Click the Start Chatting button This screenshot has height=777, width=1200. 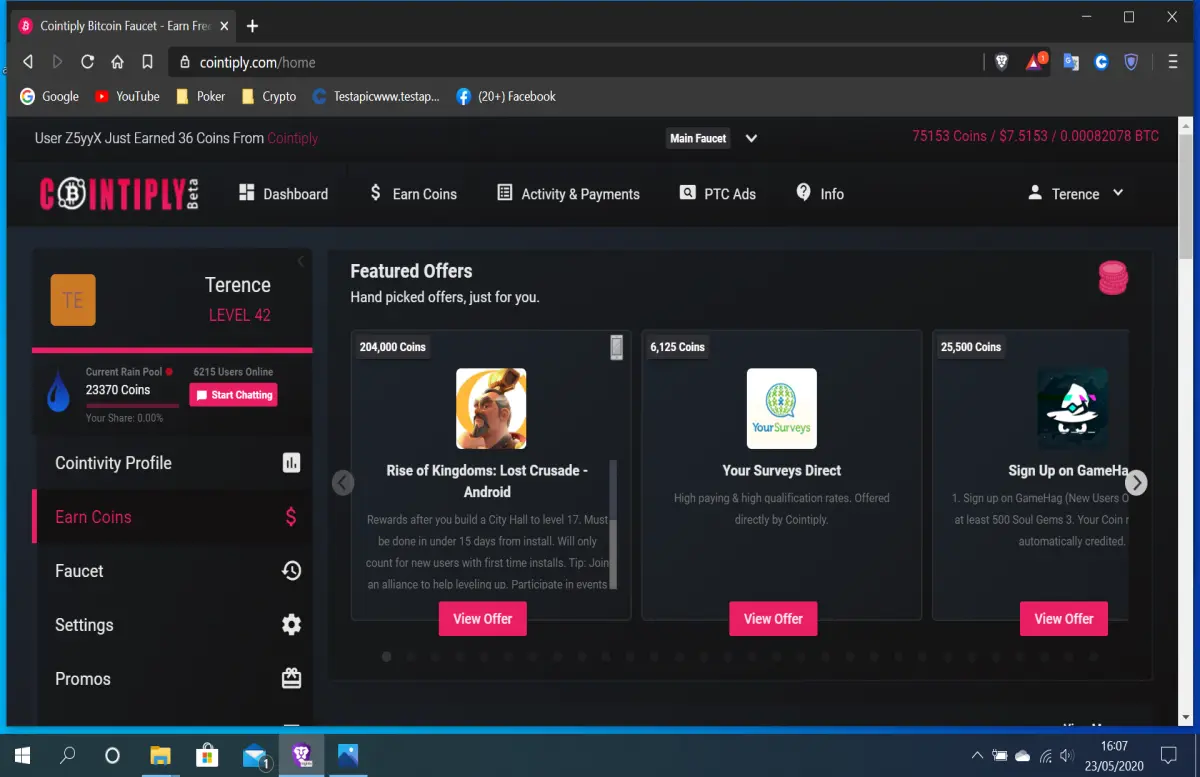(x=233, y=395)
